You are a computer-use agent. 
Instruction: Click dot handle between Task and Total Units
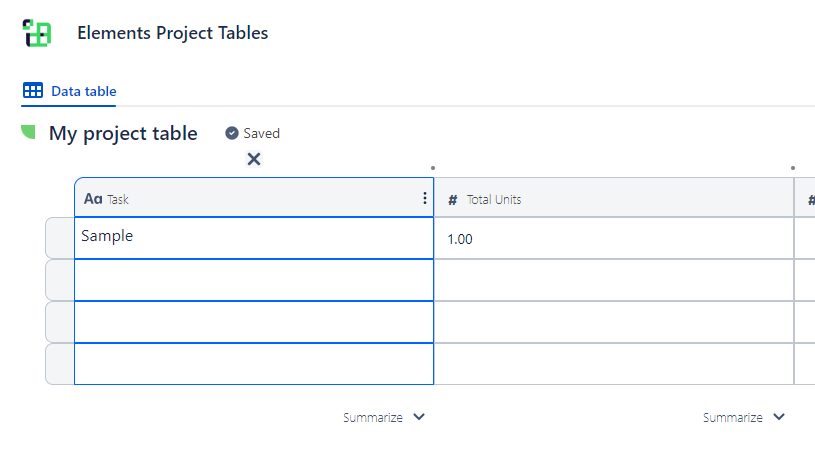pos(433,168)
